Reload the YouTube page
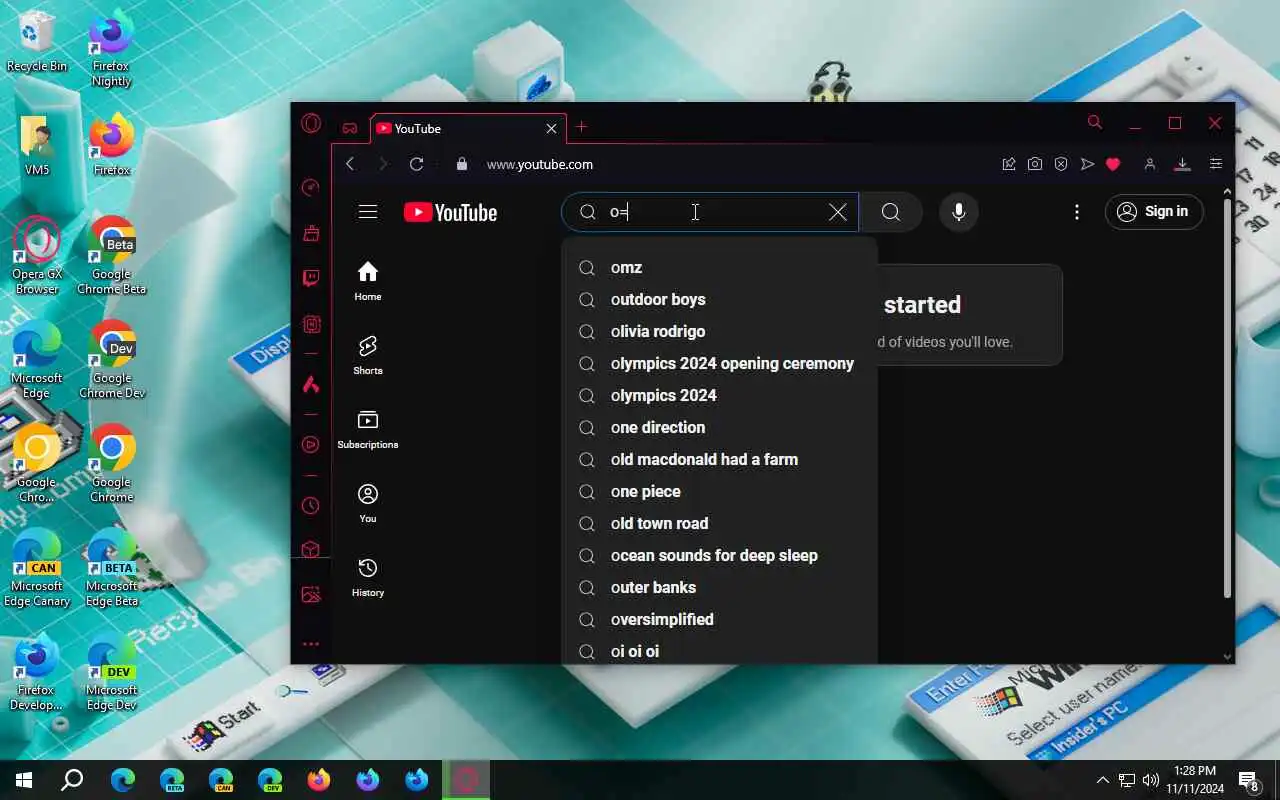 click(x=417, y=164)
